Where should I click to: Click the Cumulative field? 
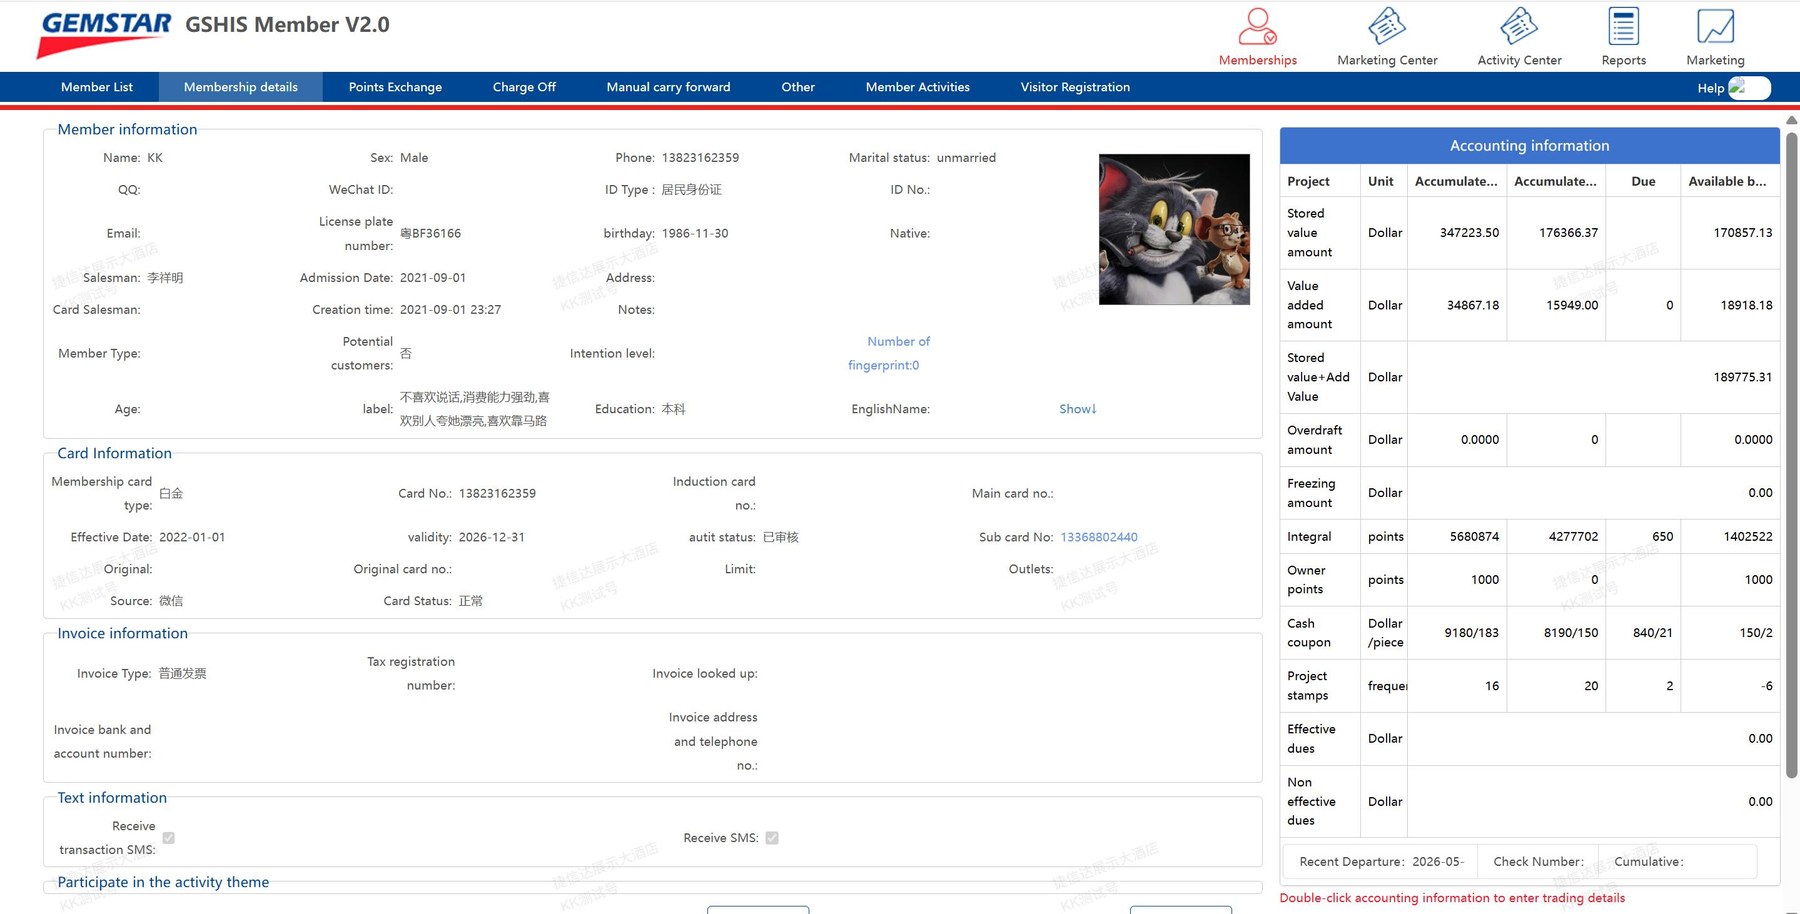click(1677, 862)
